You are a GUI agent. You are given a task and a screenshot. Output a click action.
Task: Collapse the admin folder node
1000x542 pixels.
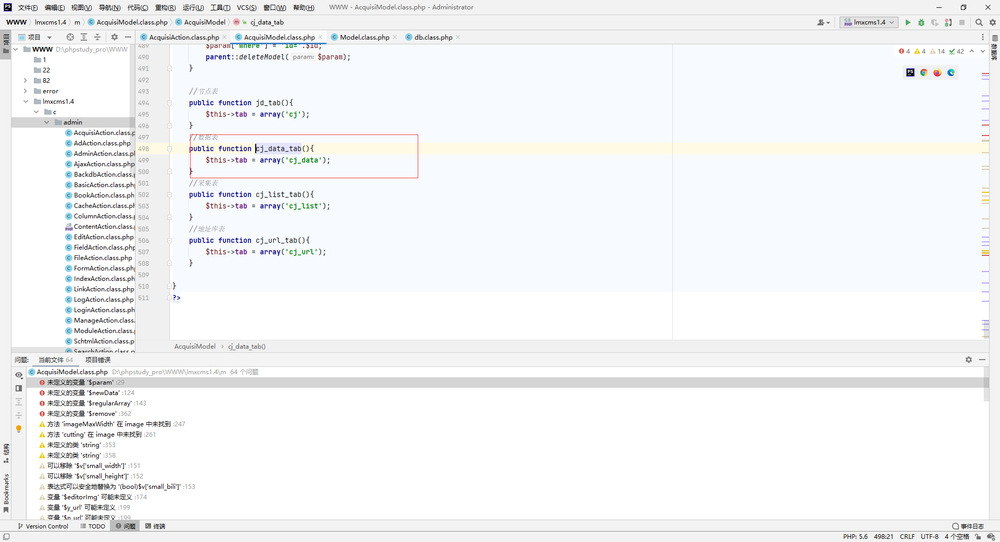(47, 122)
